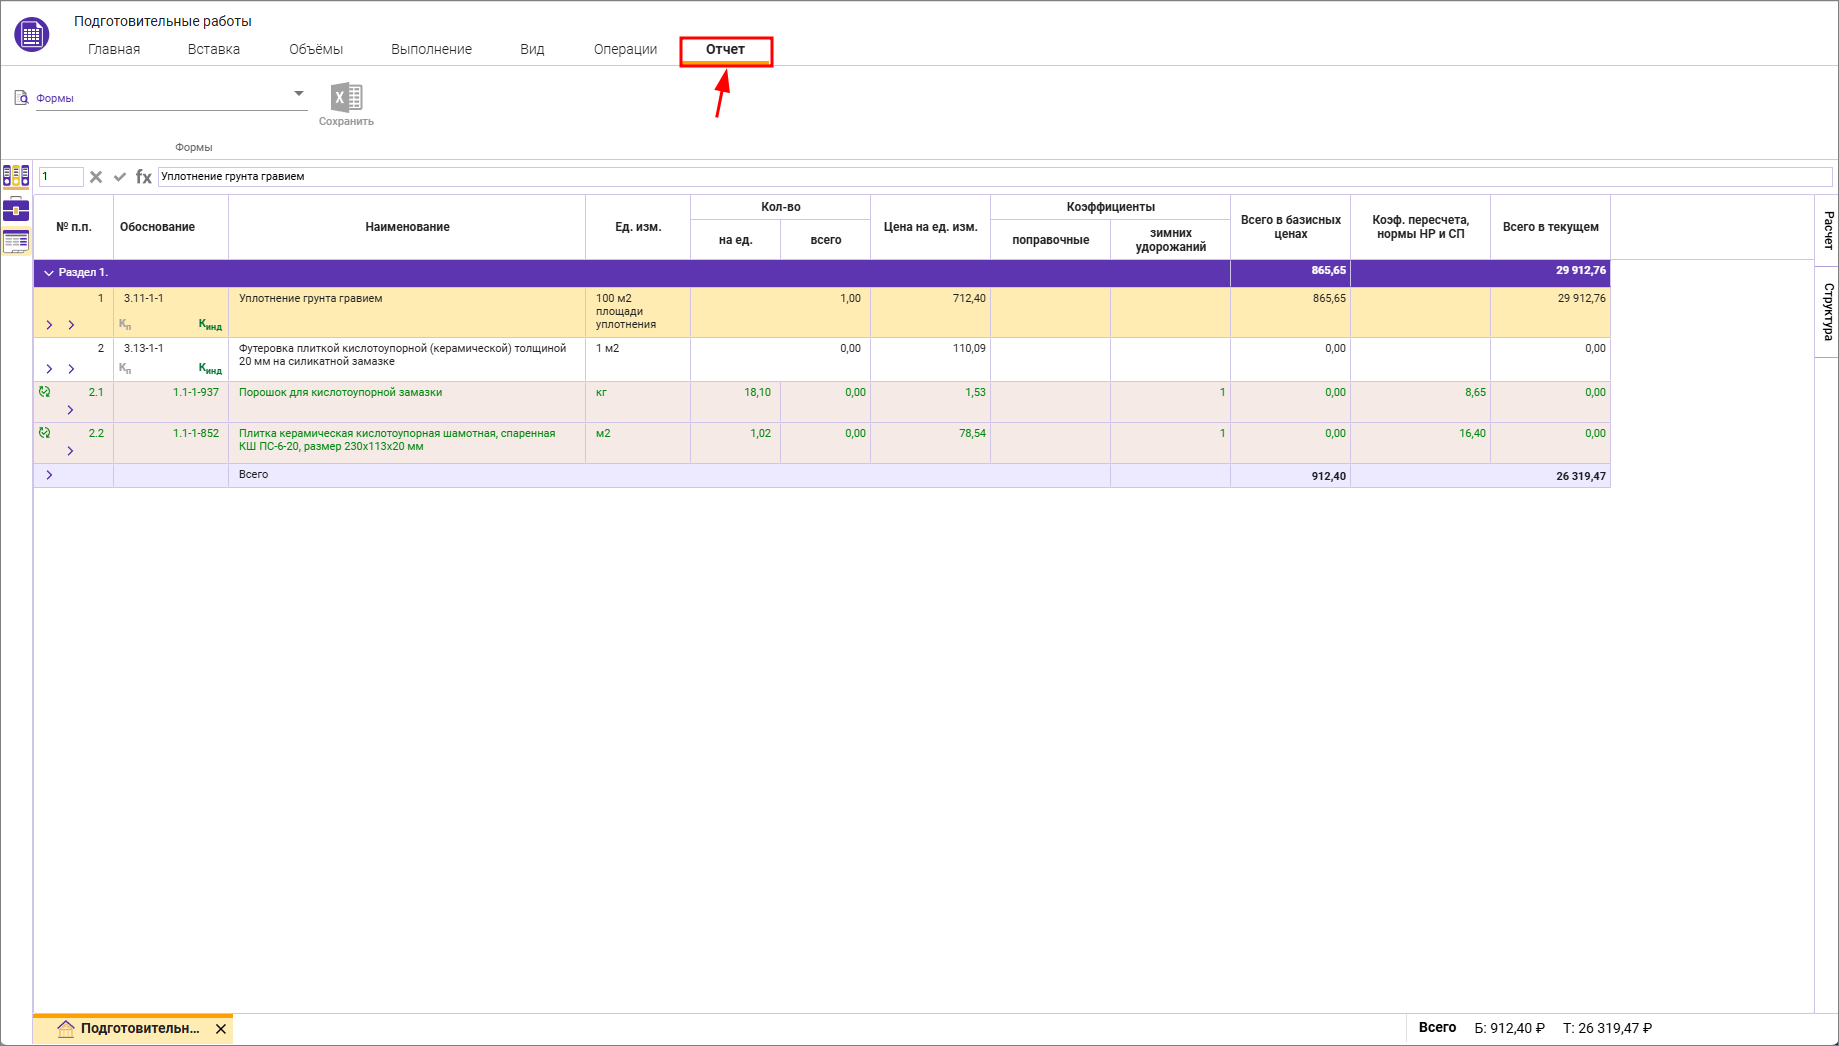Click the purple application logo icon
This screenshot has height=1046, width=1839.
[x=31, y=35]
